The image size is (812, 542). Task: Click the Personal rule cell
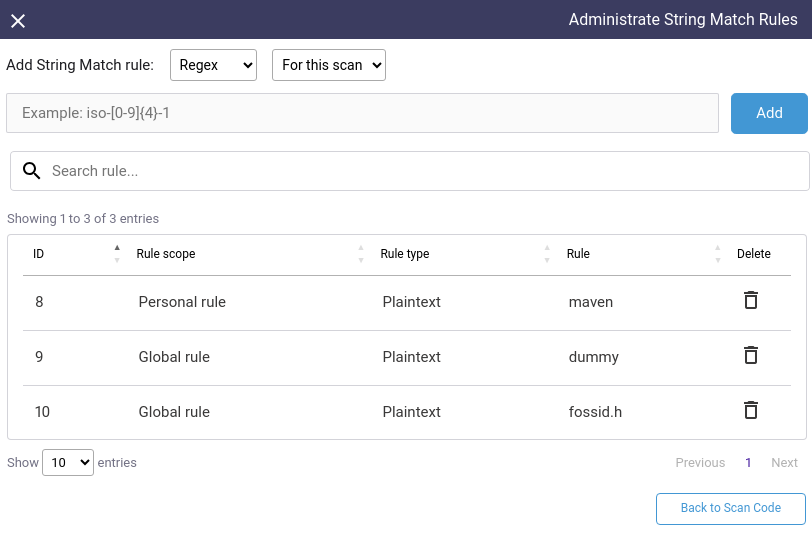pyautogui.click(x=182, y=302)
